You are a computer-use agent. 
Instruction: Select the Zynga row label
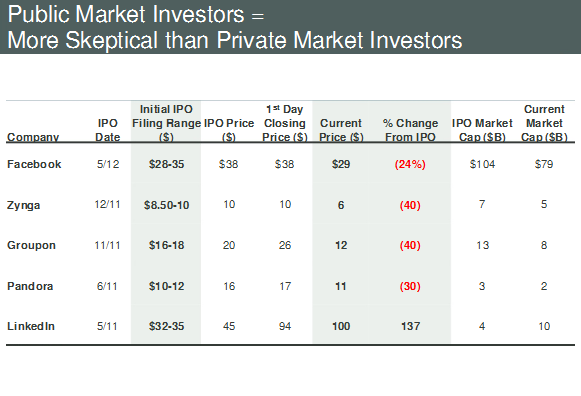pos(23,205)
